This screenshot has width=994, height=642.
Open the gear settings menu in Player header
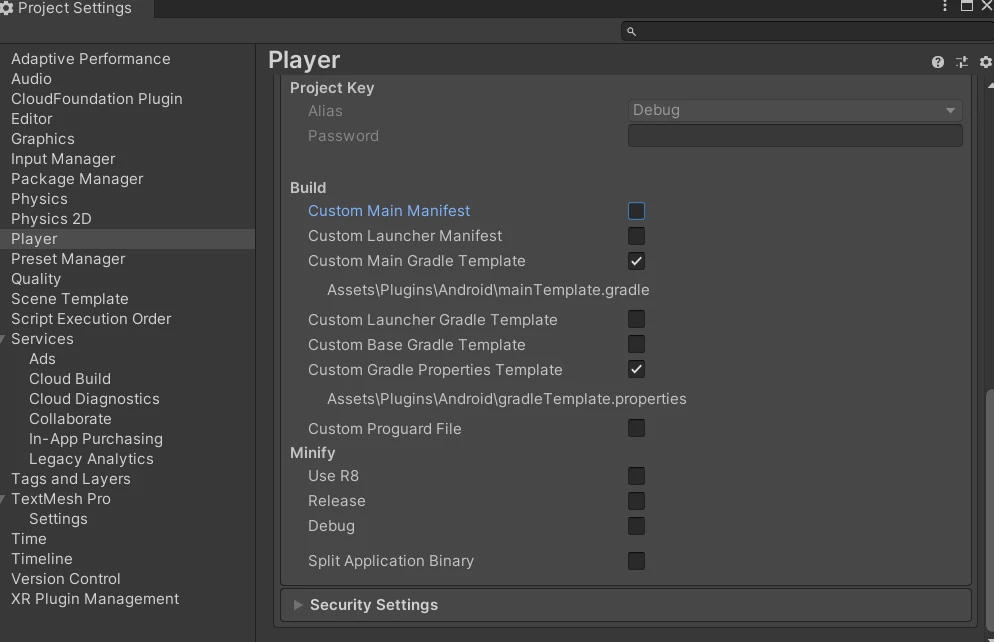click(986, 61)
